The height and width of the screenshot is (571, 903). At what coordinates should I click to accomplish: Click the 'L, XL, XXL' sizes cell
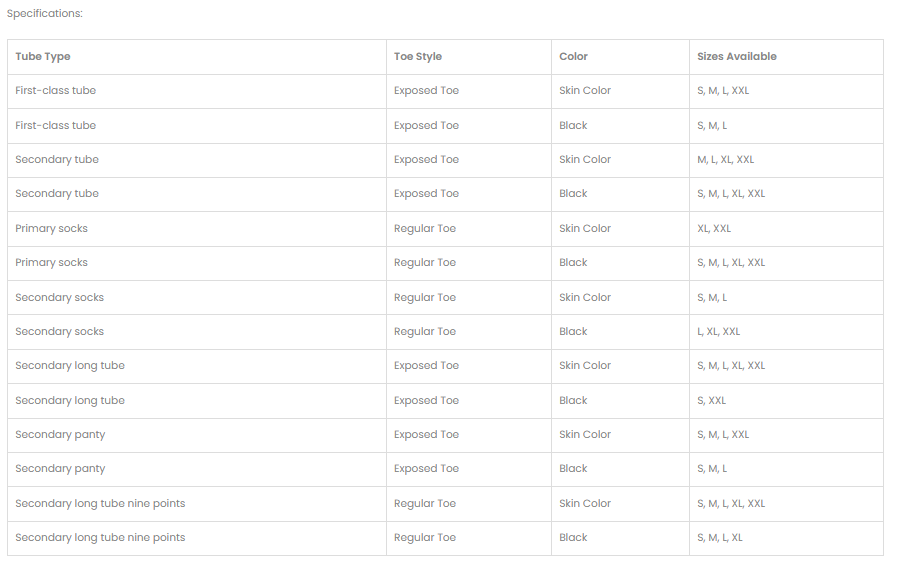tap(719, 332)
